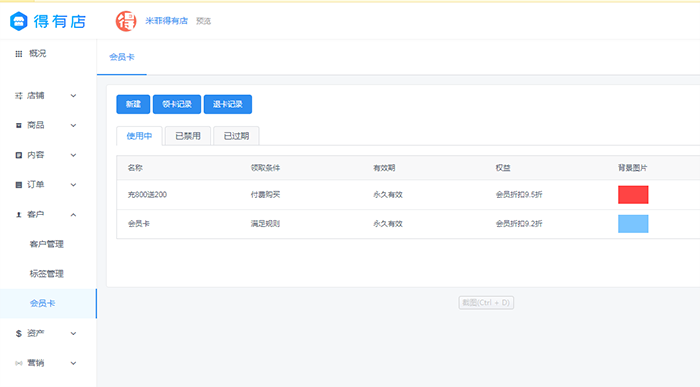Image resolution: width=700 pixels, height=387 pixels.
Task: Click the red 得 shop avatar icon
Action: (126, 21)
